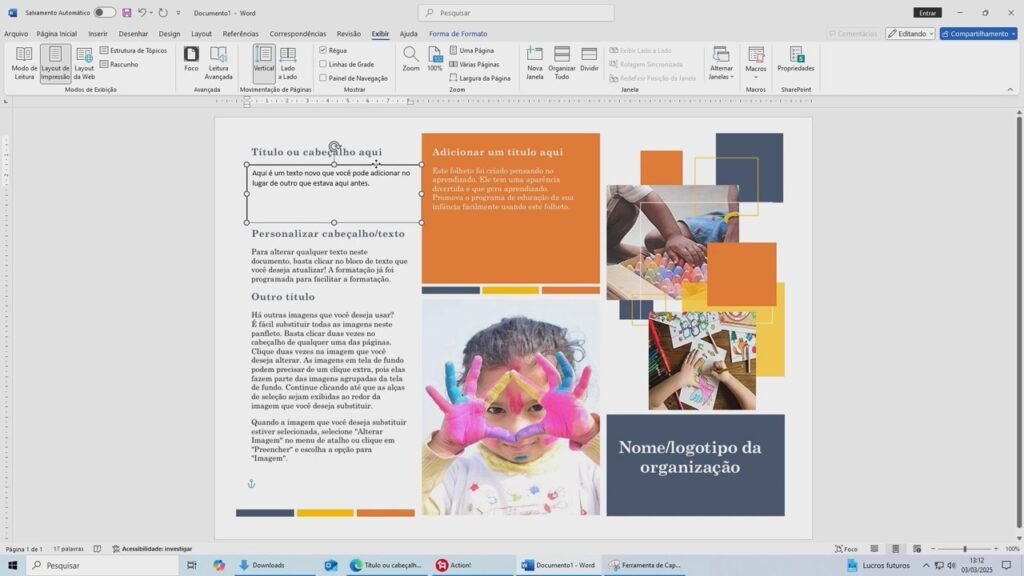Open Nova Janela

[x=535, y=62]
